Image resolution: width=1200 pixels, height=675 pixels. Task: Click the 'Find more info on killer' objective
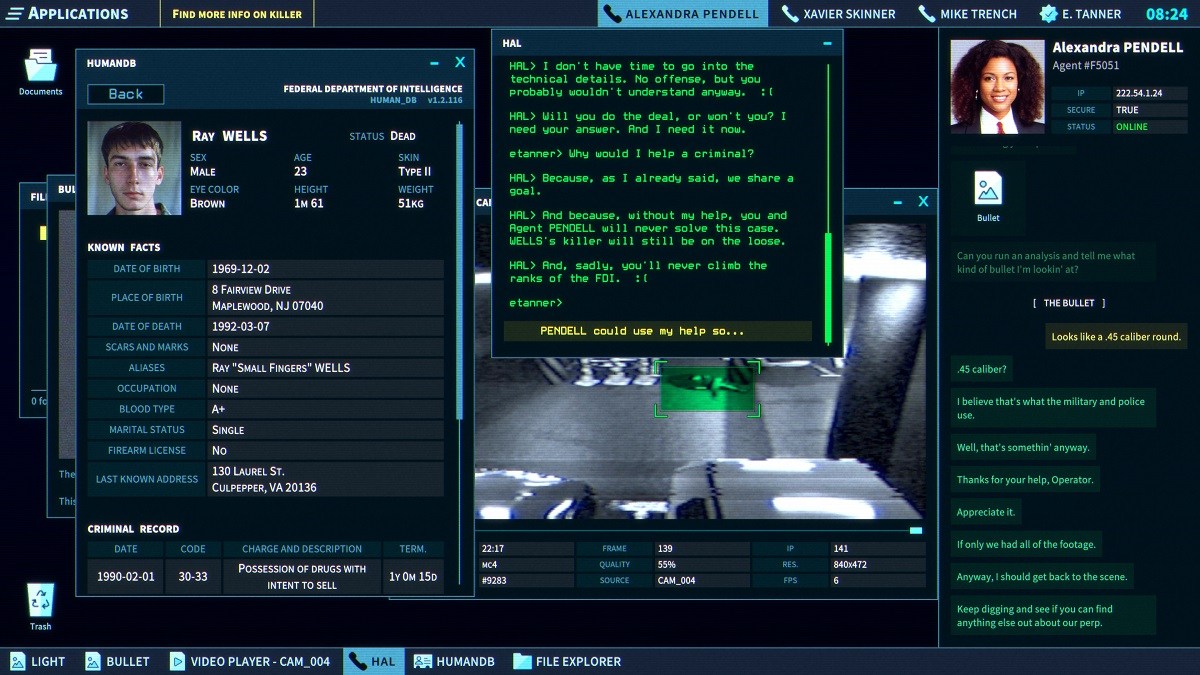pos(237,14)
